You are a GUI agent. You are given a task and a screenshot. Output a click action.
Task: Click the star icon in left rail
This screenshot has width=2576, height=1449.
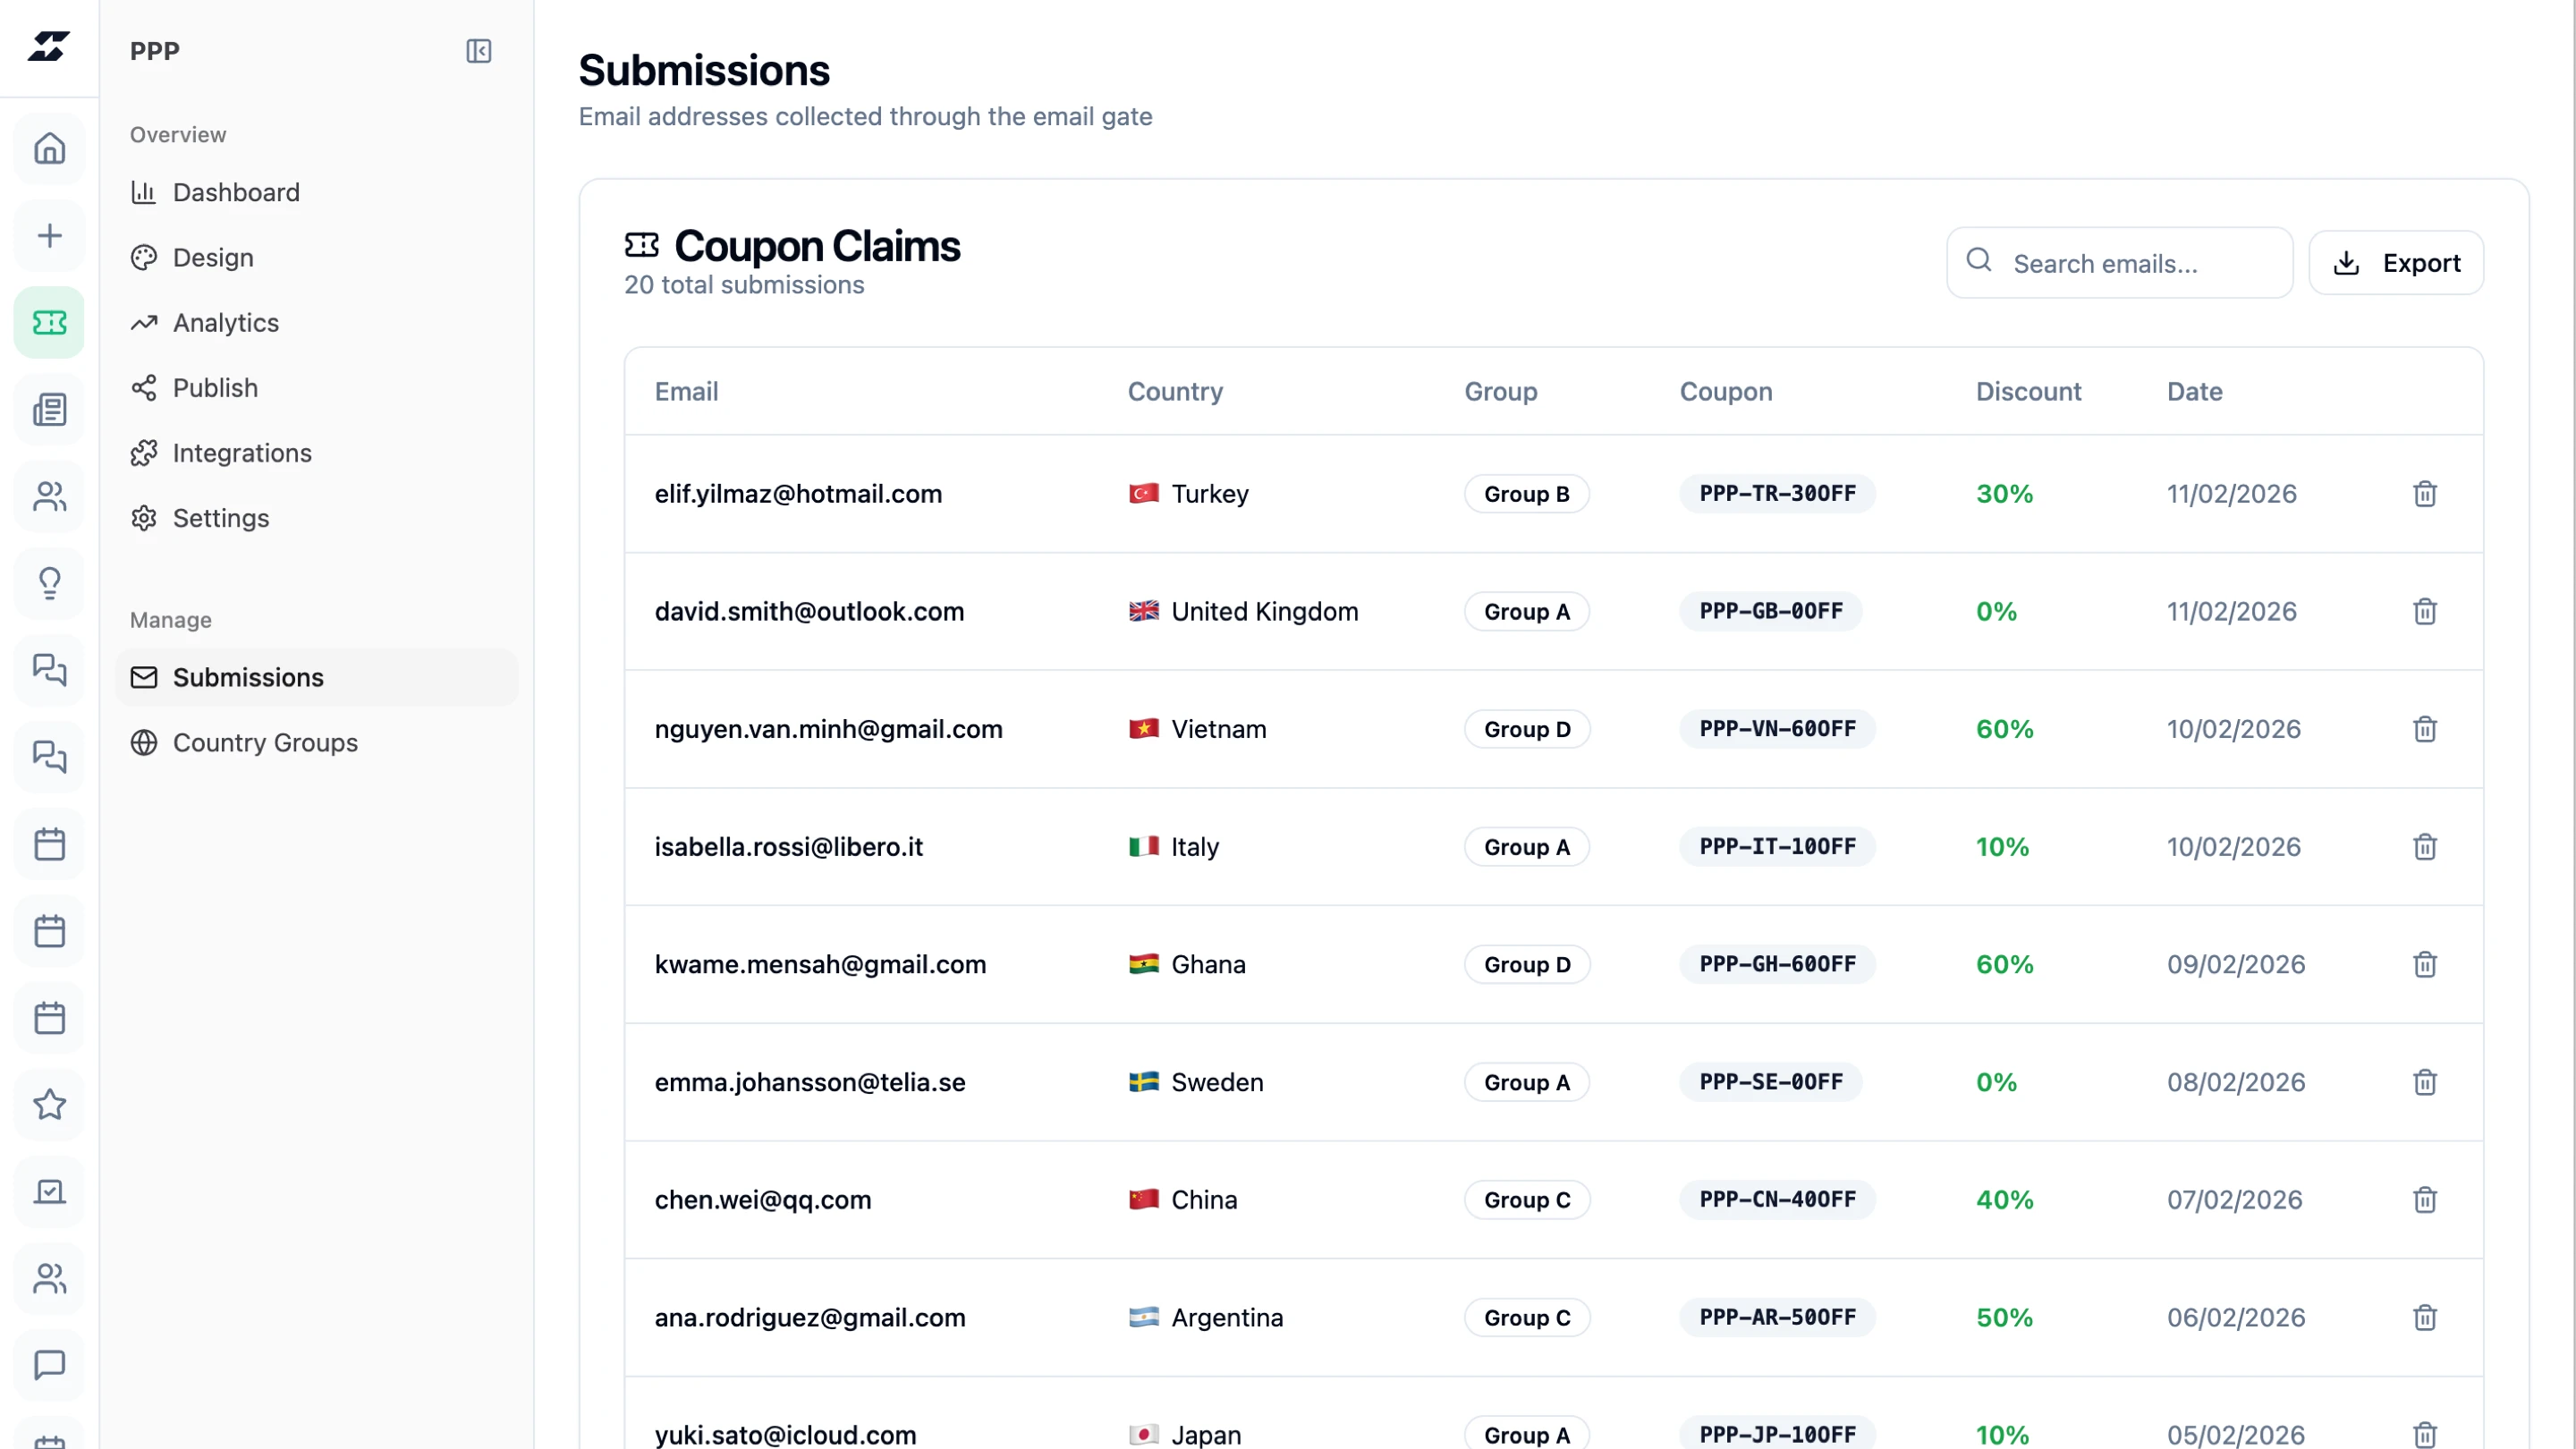49,1104
